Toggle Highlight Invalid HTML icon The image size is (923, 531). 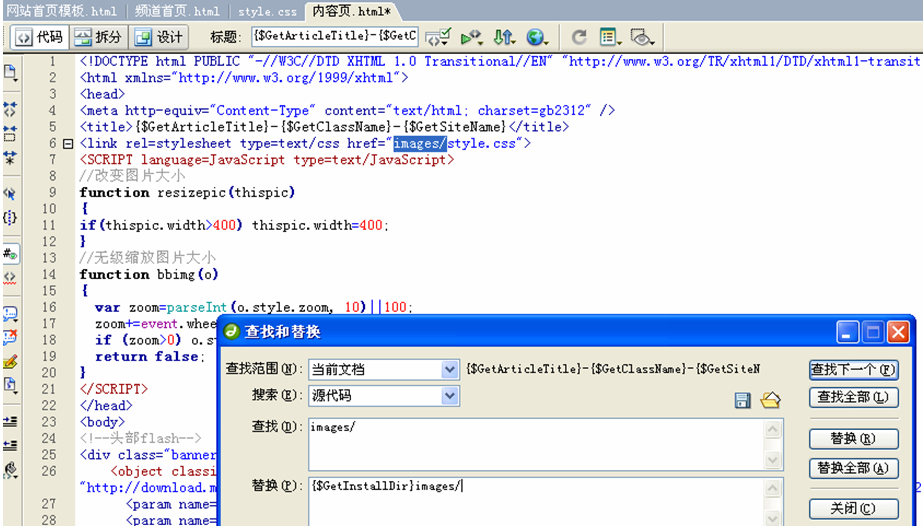click(x=11, y=277)
